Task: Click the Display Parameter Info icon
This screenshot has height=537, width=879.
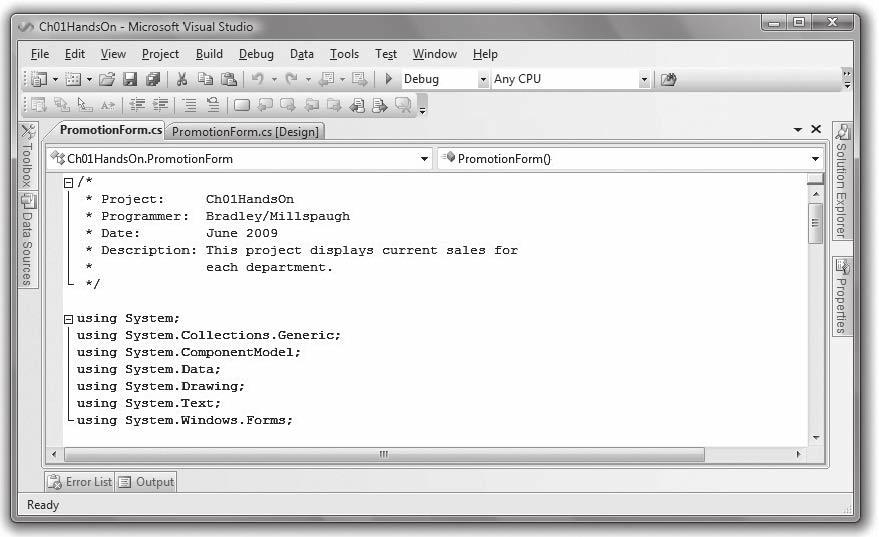Action: coord(62,105)
